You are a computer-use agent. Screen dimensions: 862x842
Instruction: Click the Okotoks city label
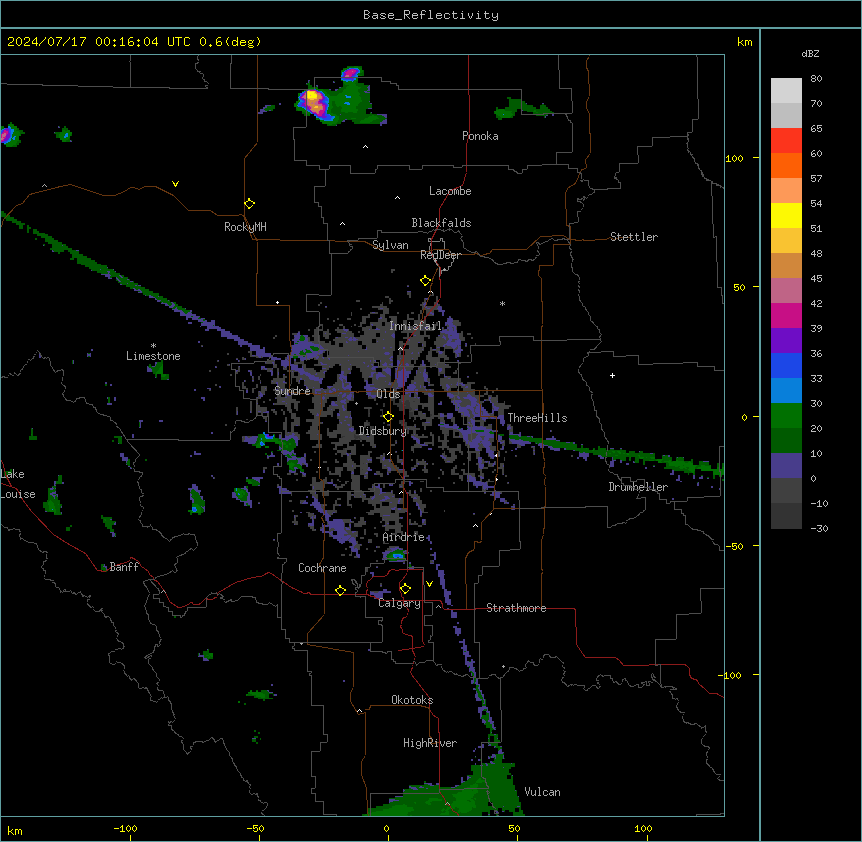click(x=412, y=700)
